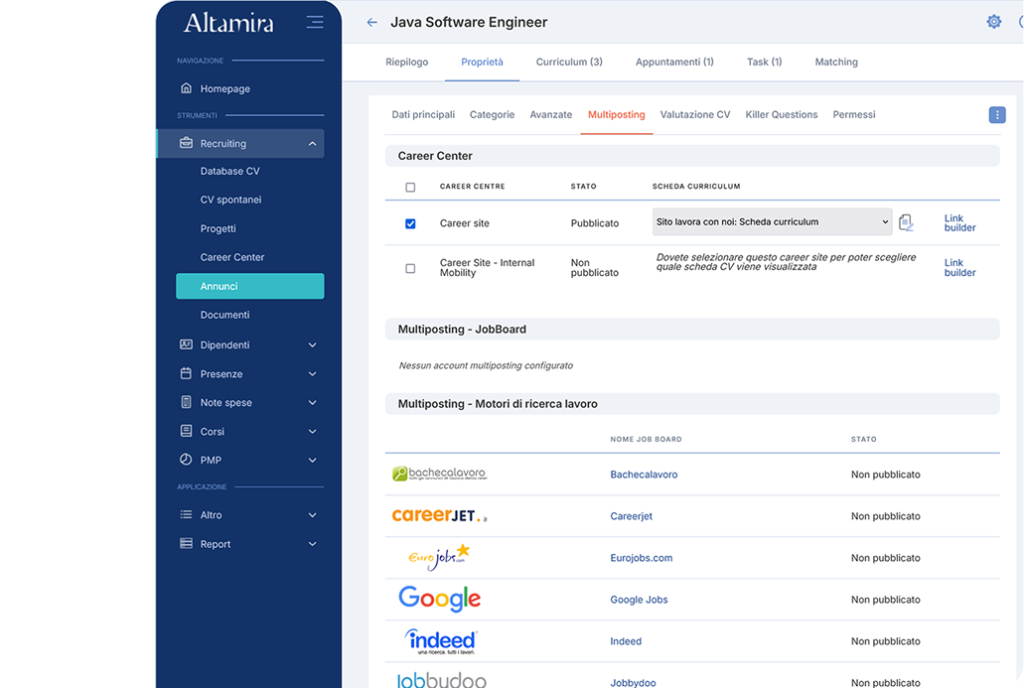Viewport: 1024px width, 688px height.
Task: Open the settings gear icon
Action: click(993, 22)
